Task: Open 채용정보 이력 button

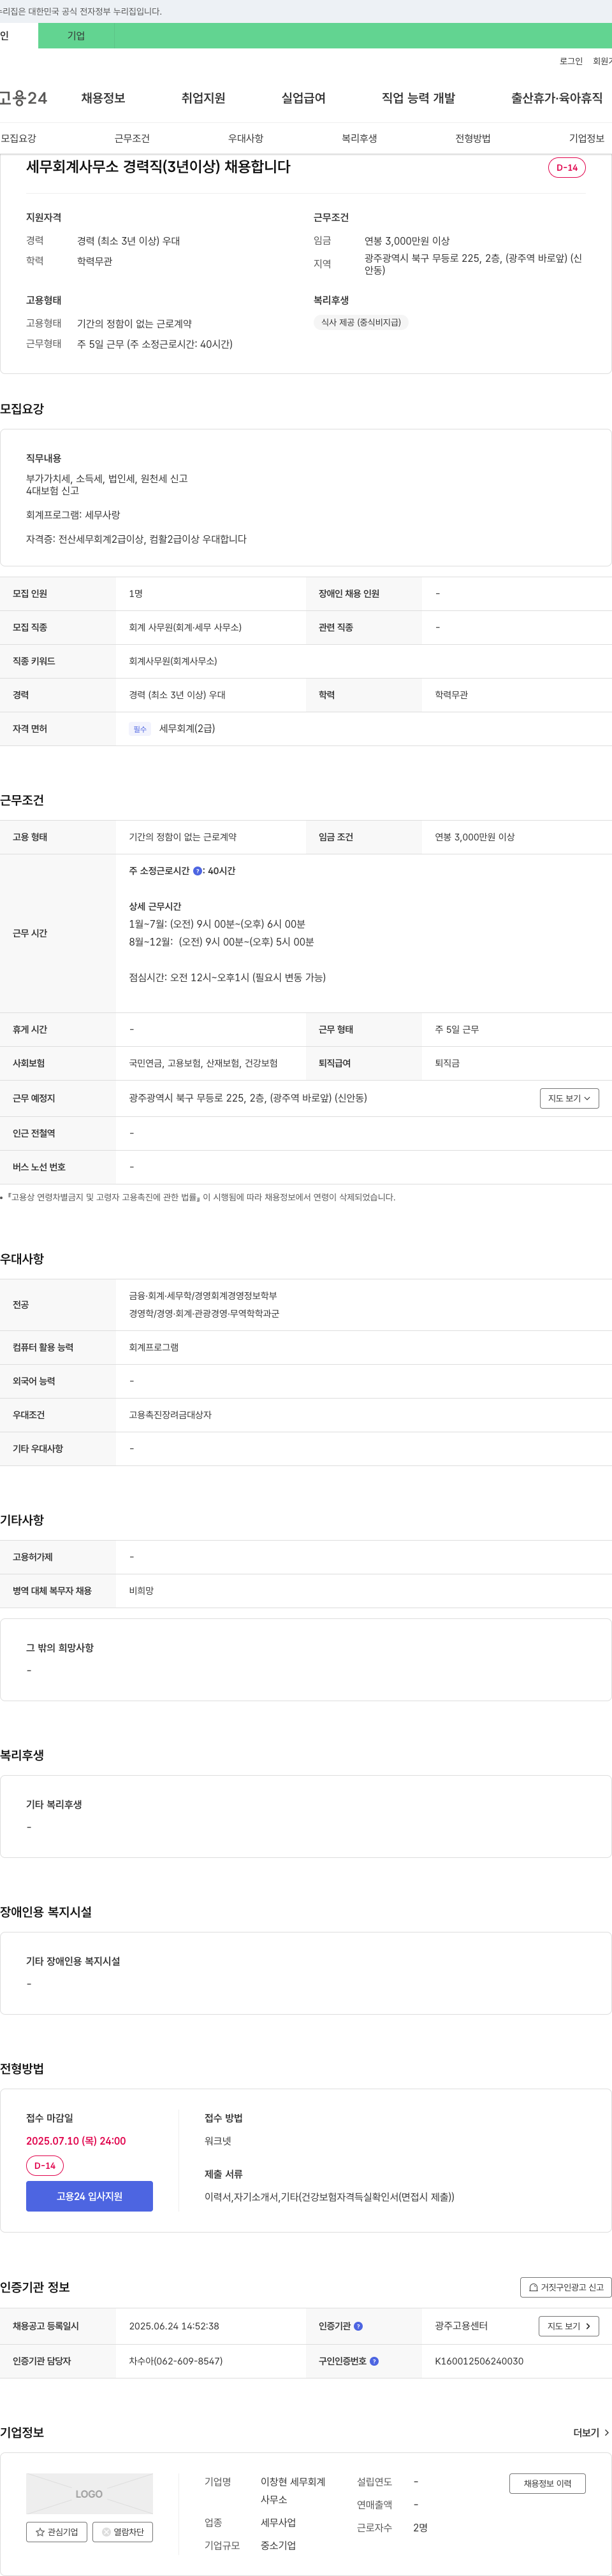Action: coord(547,2483)
